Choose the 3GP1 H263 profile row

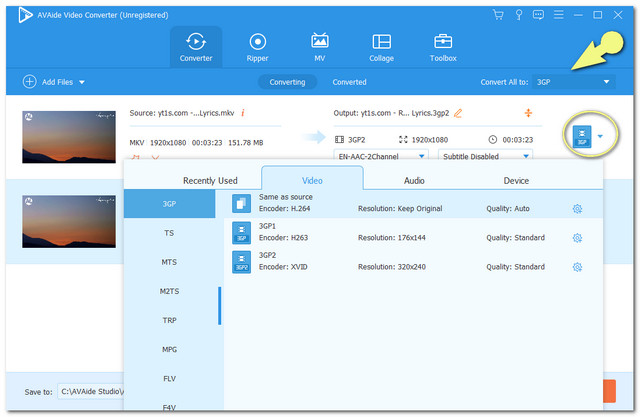point(413,232)
